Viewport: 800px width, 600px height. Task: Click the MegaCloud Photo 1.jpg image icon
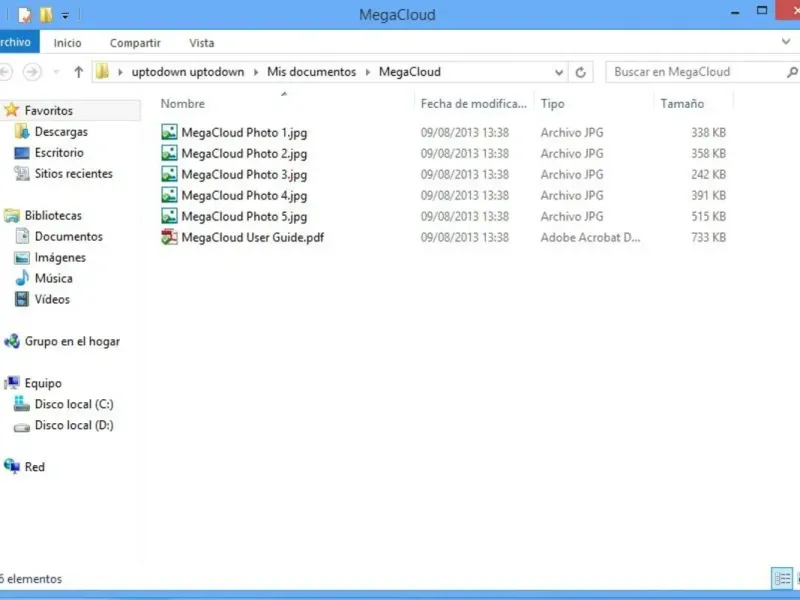coord(169,132)
